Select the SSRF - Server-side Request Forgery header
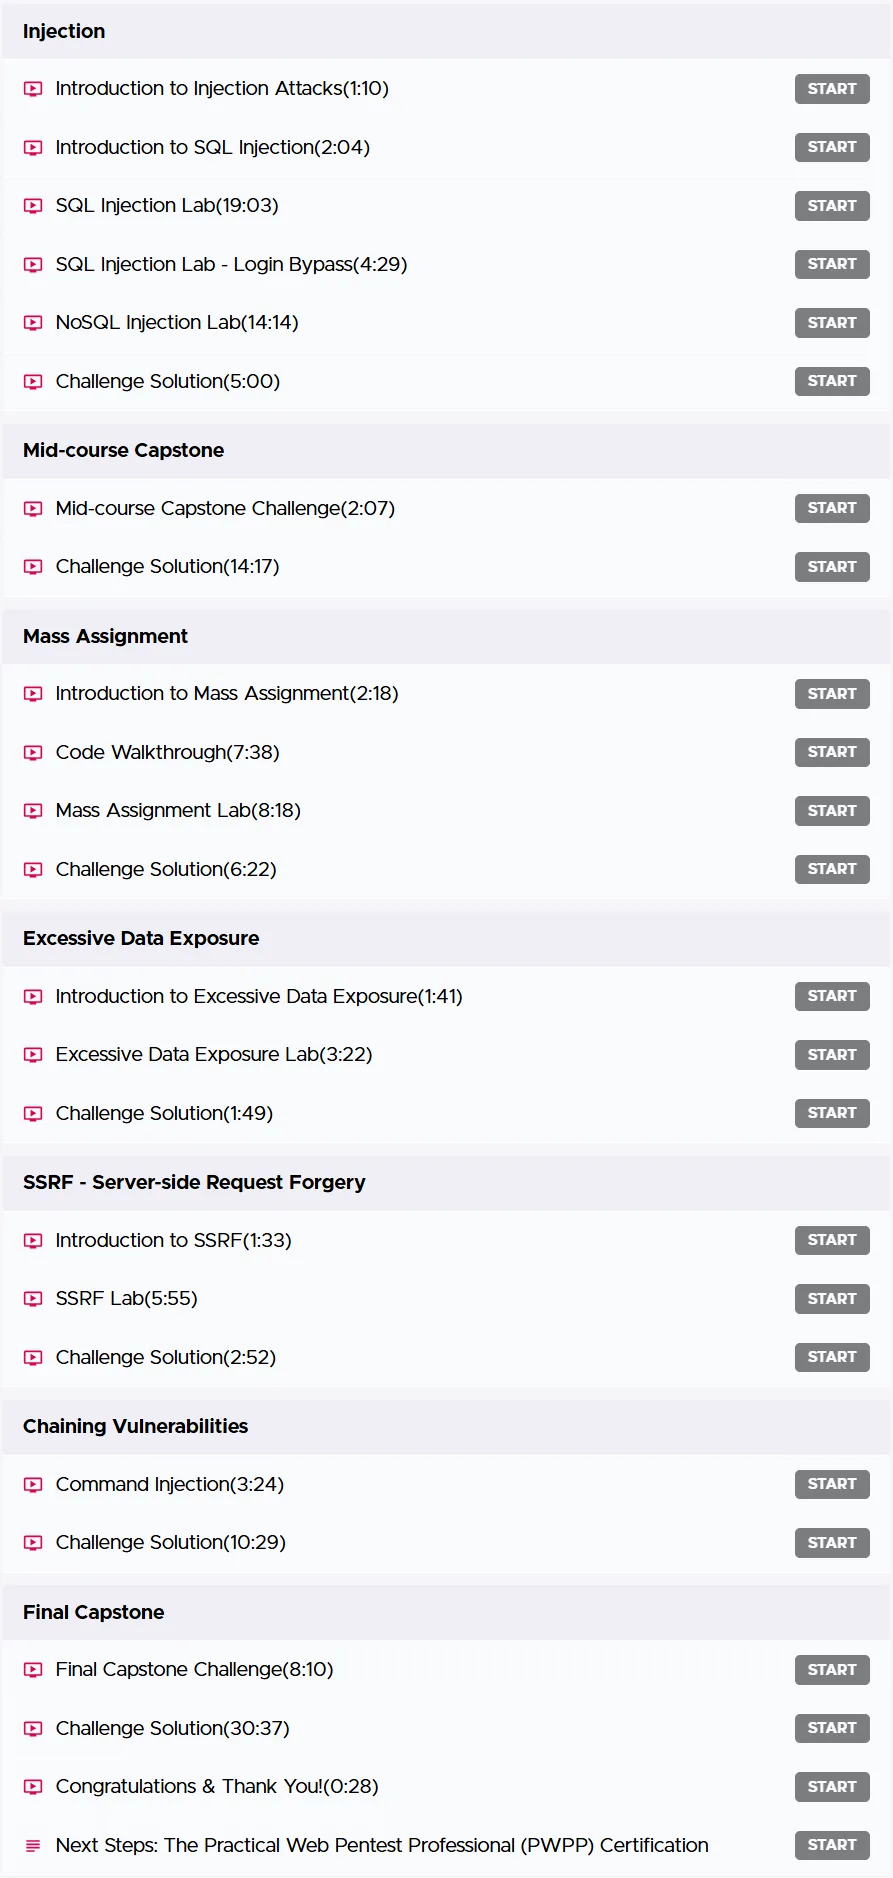The height and width of the screenshot is (1878, 893). pyautogui.click(x=446, y=1183)
